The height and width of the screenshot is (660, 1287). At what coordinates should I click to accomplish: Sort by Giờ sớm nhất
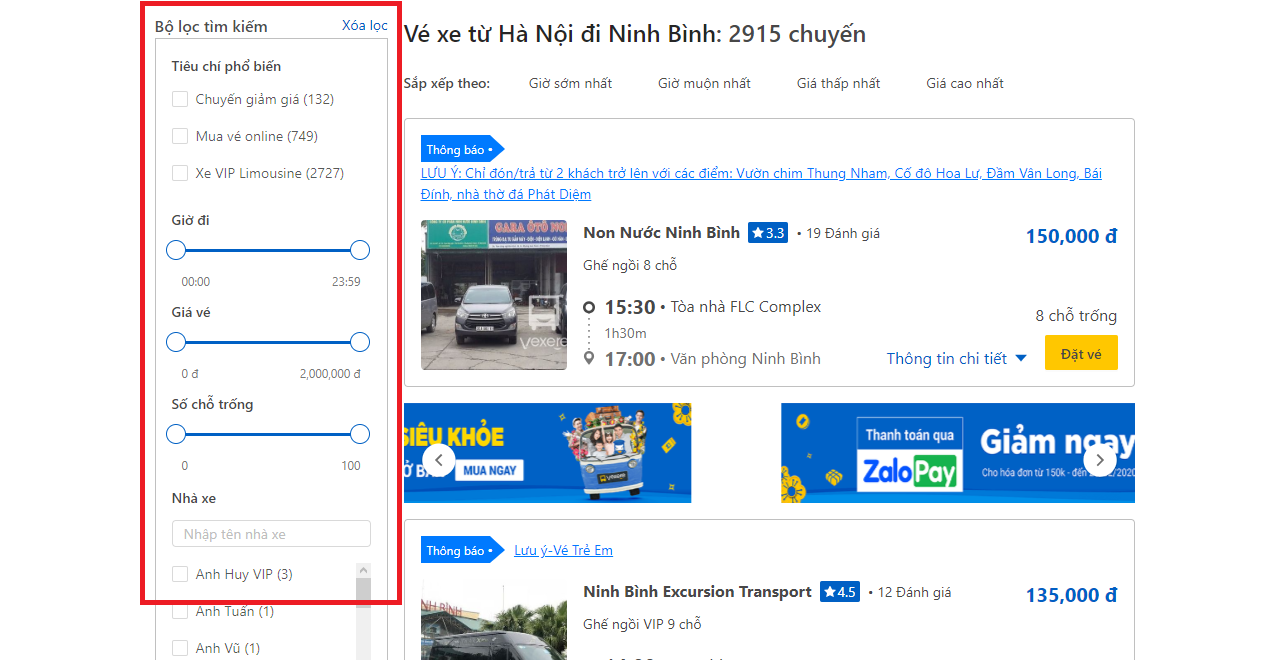(x=570, y=83)
